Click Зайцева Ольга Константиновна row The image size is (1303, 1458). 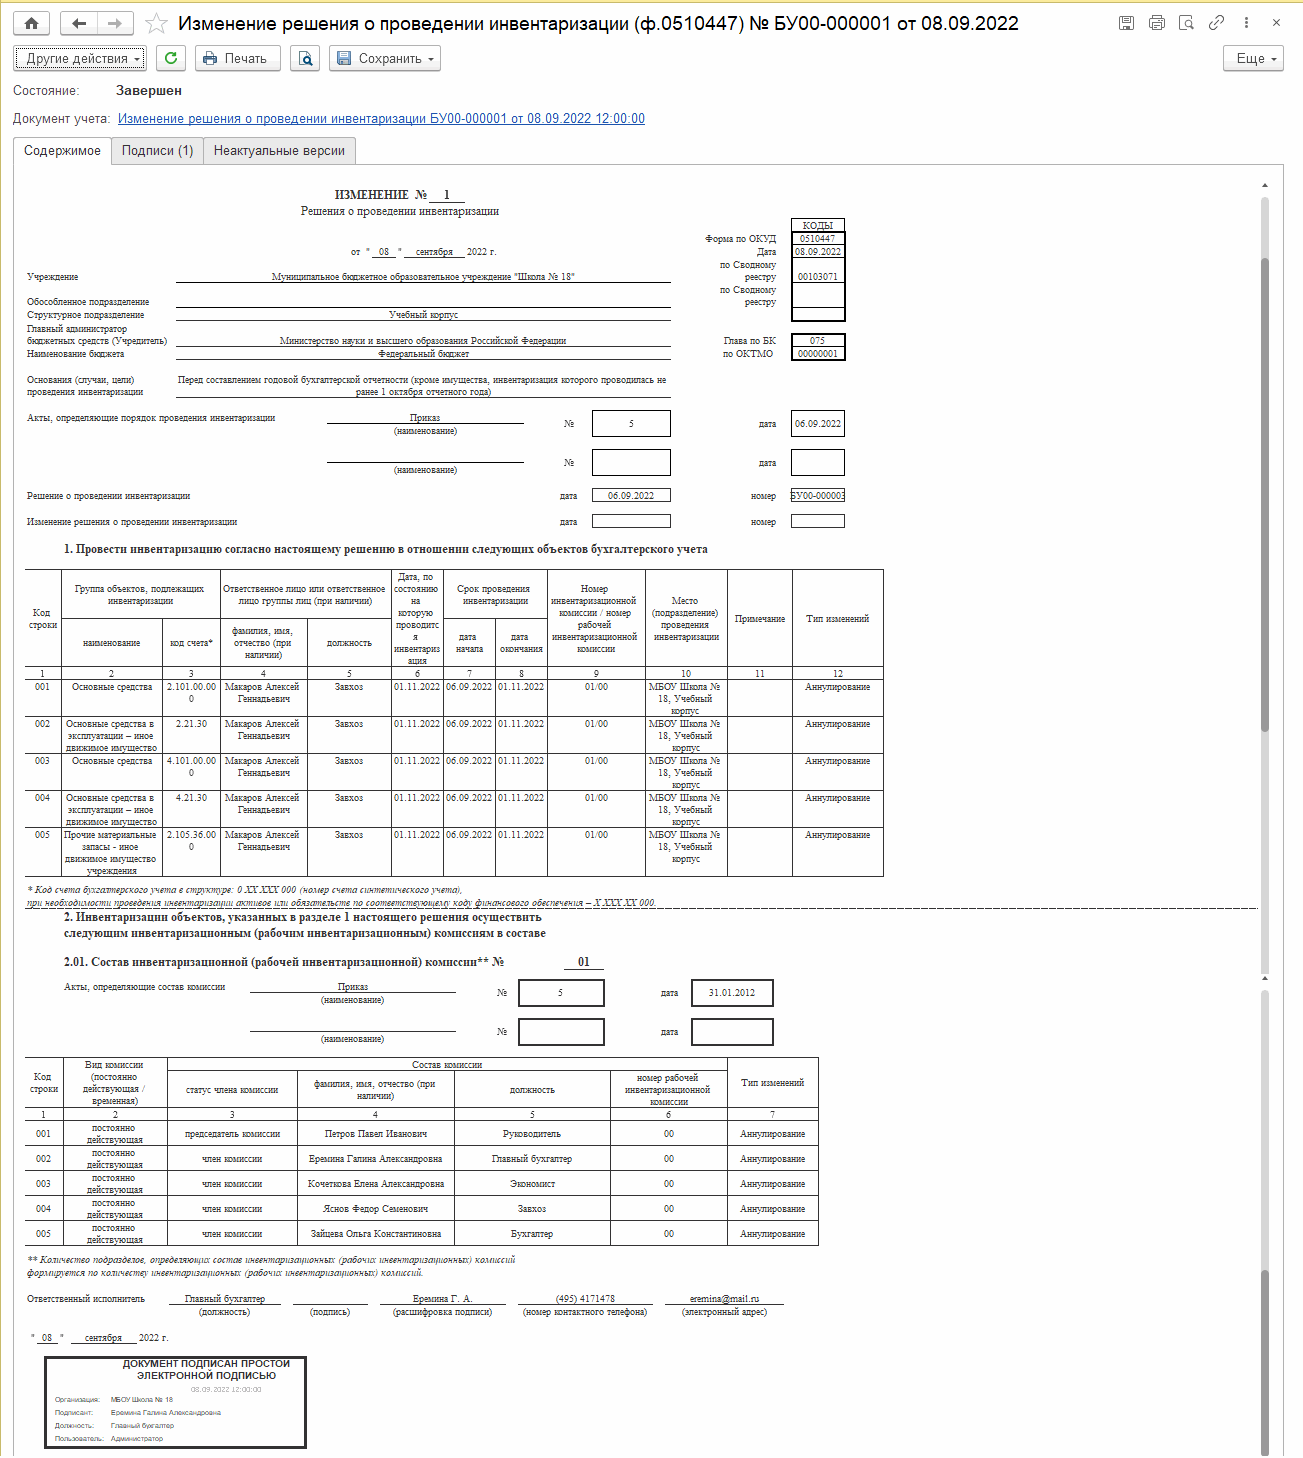point(422,1234)
